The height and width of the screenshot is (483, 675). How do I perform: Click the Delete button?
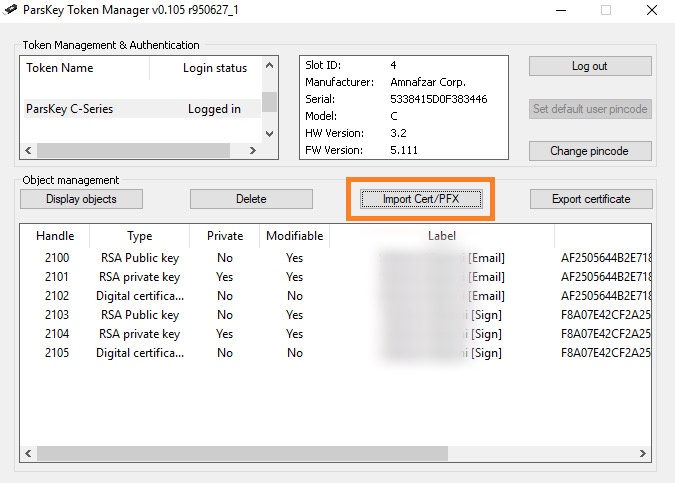pos(251,199)
